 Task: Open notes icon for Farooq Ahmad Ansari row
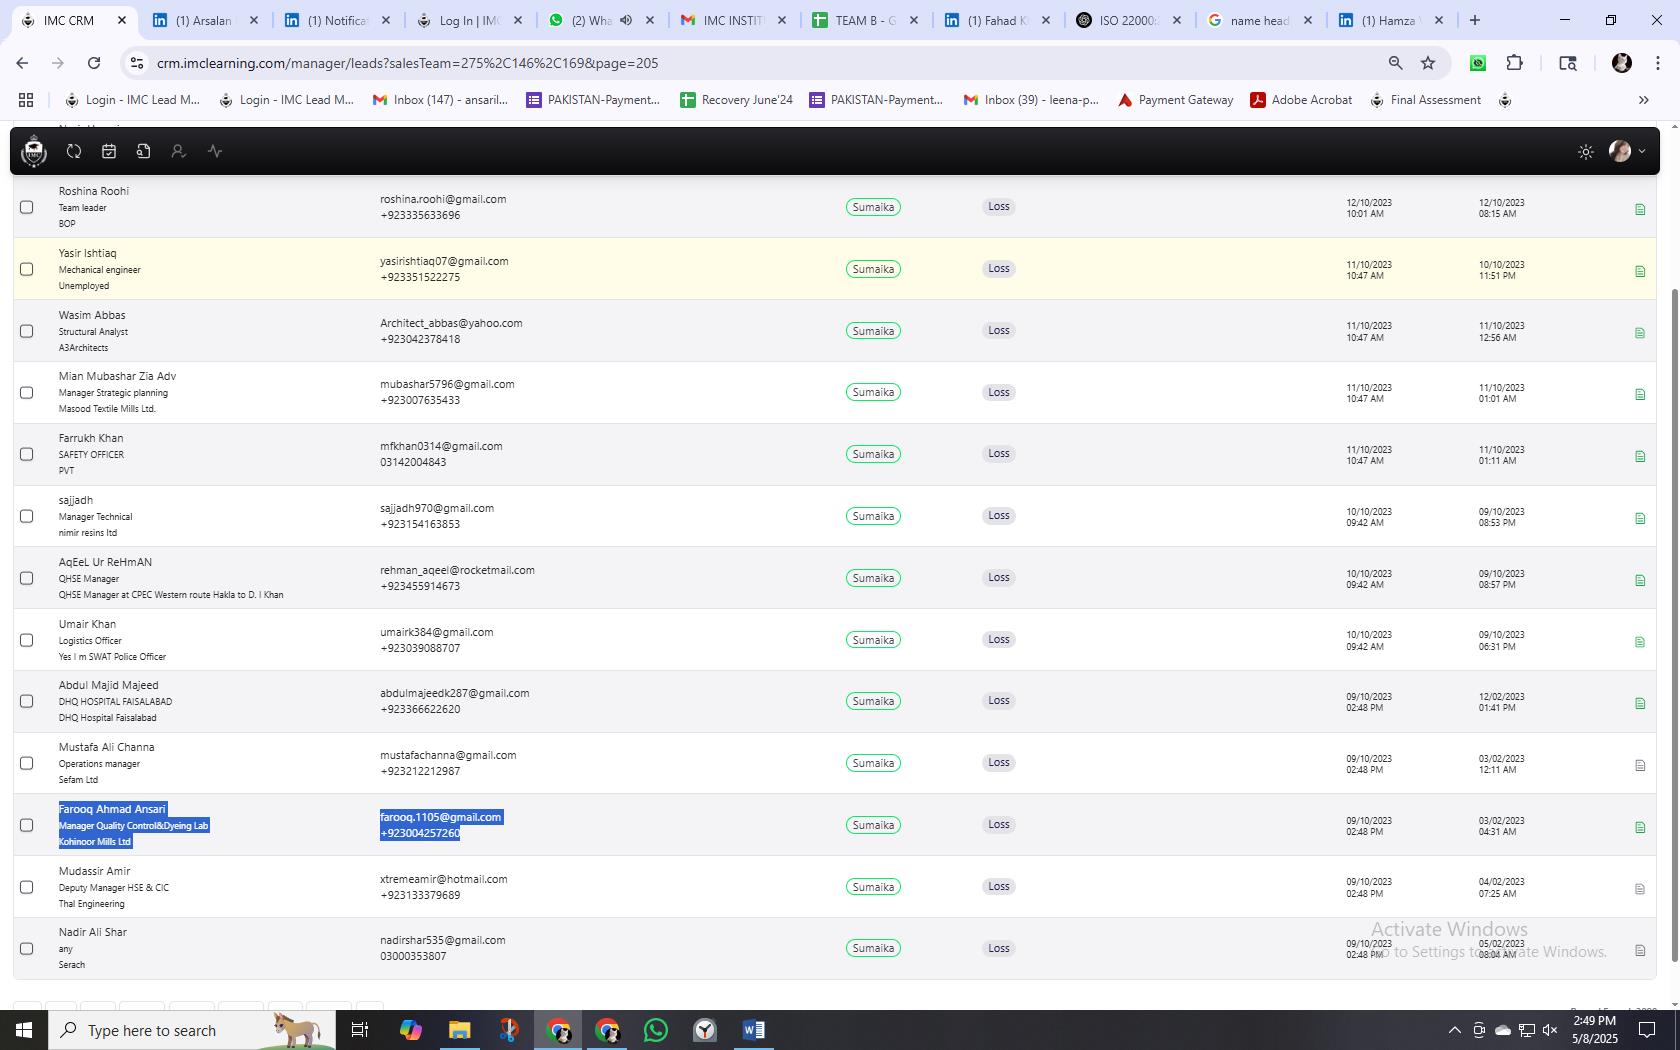pyautogui.click(x=1640, y=827)
